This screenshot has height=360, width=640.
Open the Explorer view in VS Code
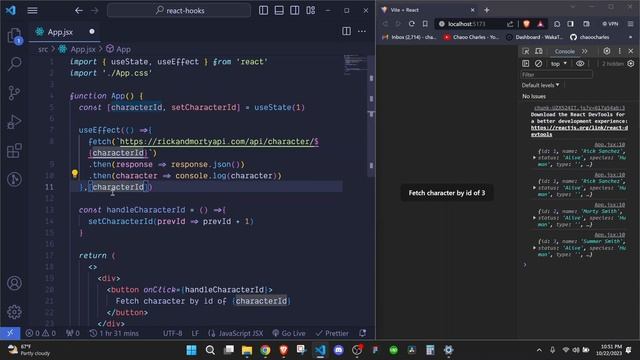[x=14, y=36]
